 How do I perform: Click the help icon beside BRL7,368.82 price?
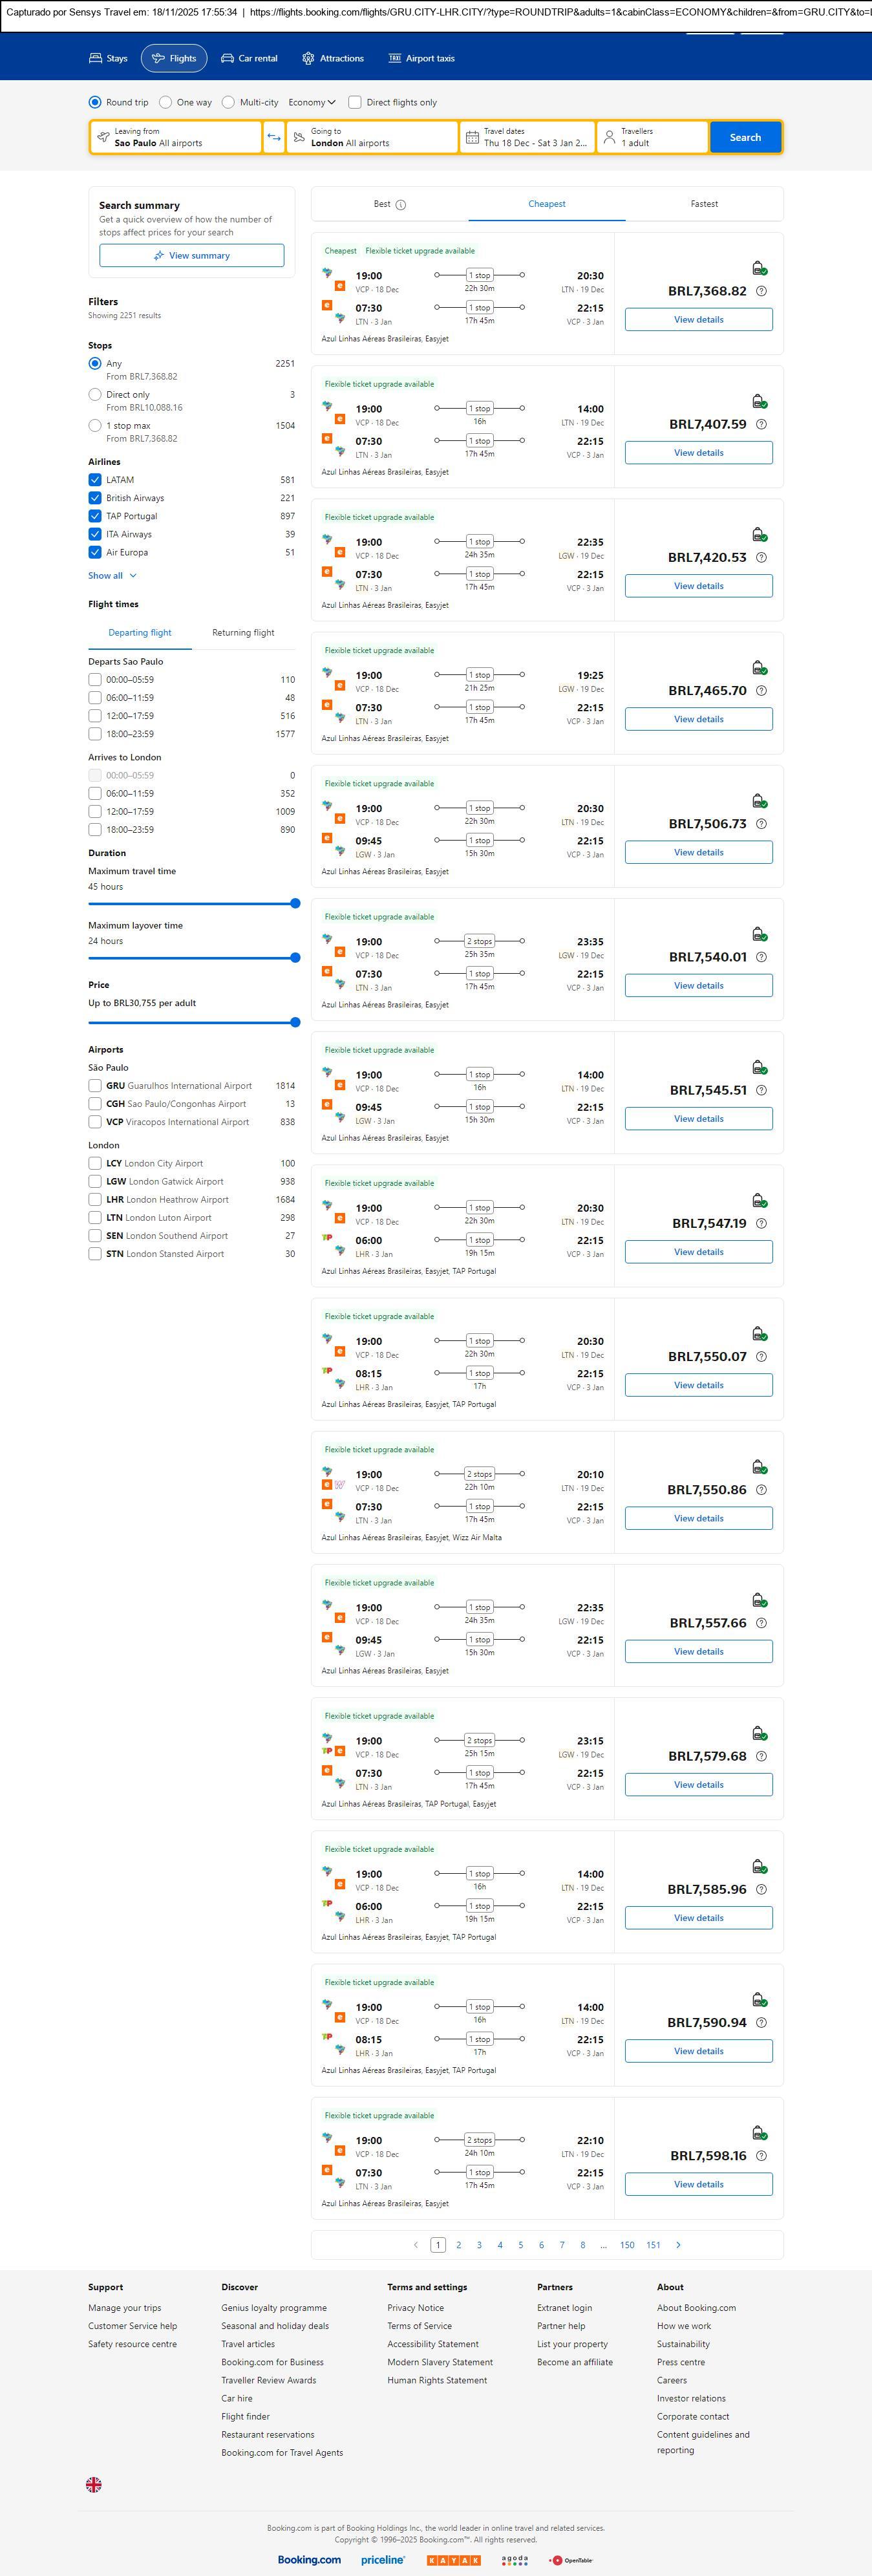(761, 291)
